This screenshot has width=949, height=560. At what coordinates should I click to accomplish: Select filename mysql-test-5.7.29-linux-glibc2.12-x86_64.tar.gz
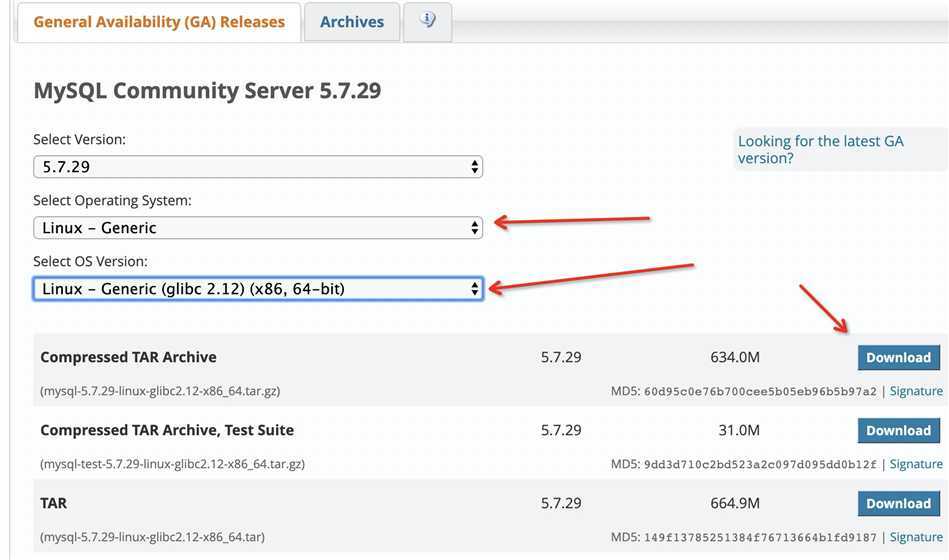coord(172,464)
